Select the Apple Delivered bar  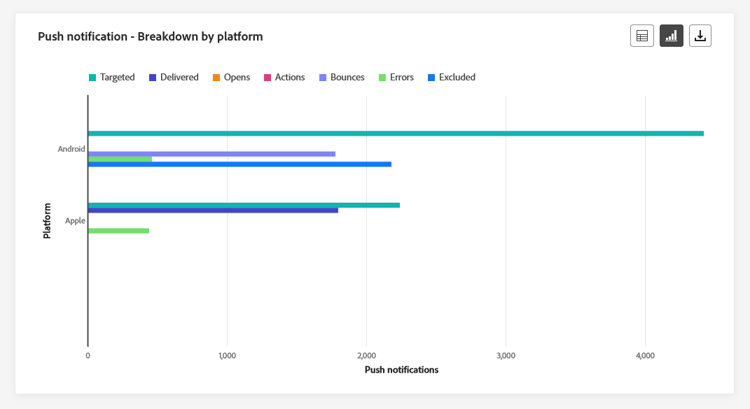click(x=212, y=210)
